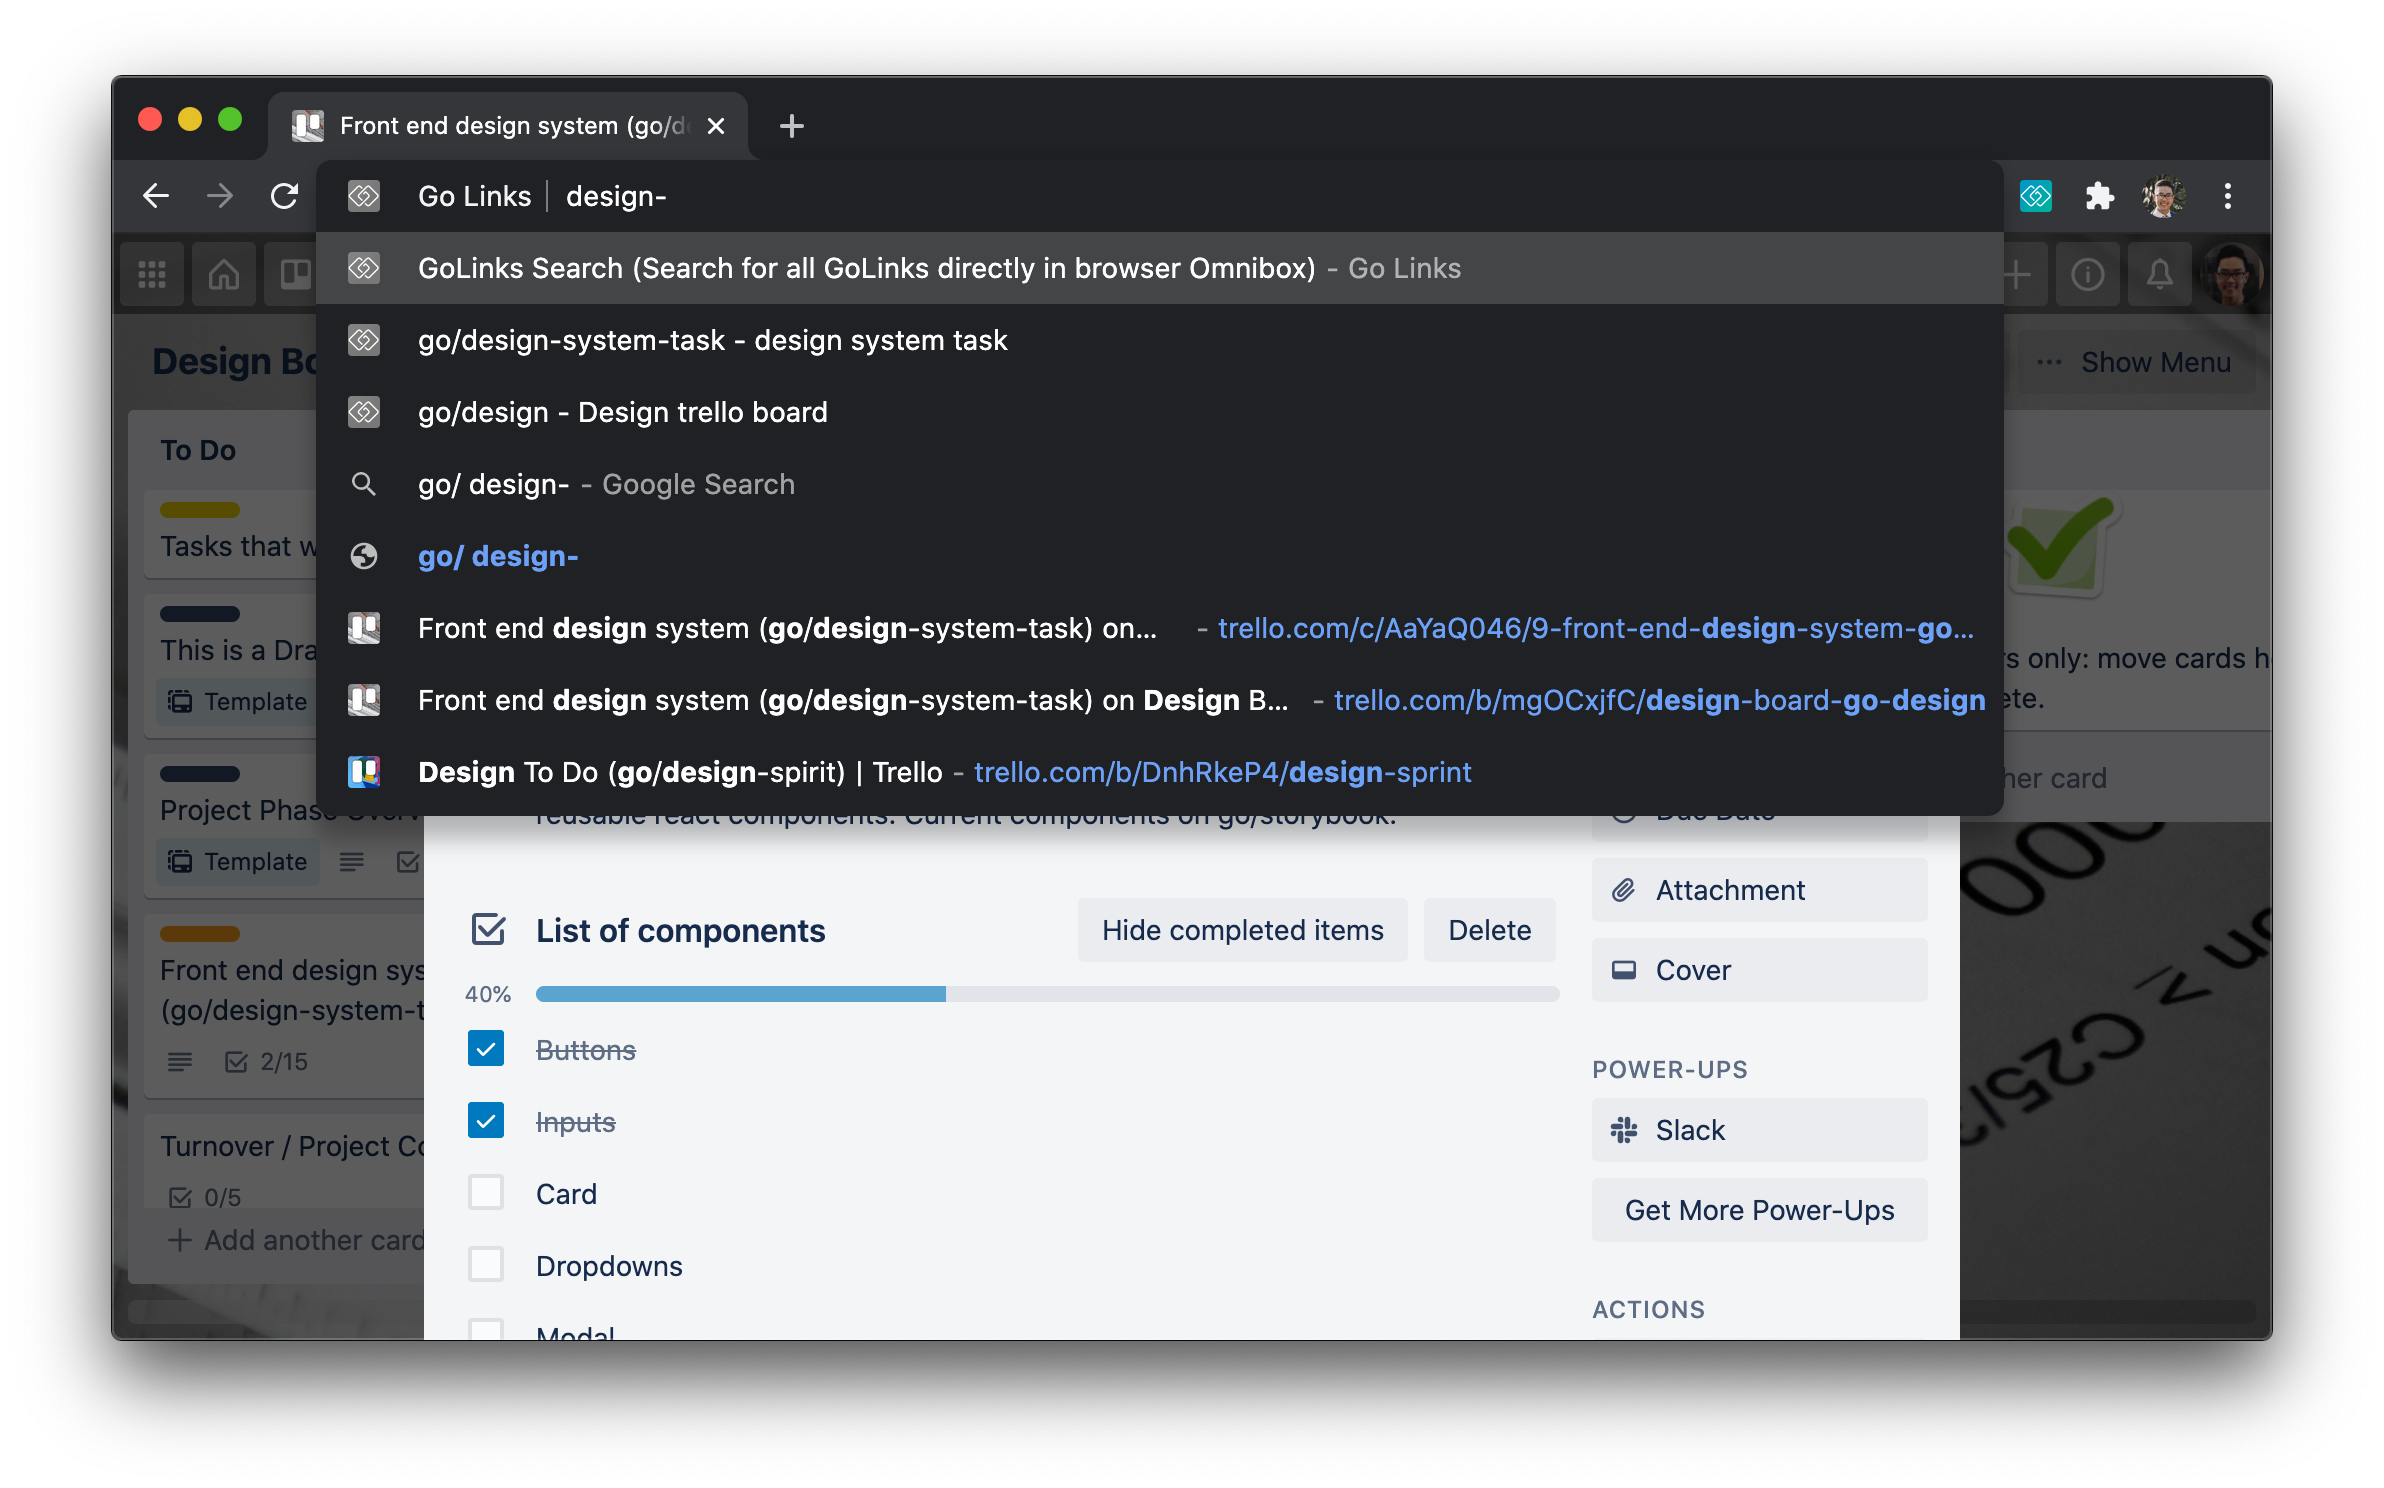Open Trello notifications bell
The image size is (2384, 1488).
pyautogui.click(x=2160, y=274)
